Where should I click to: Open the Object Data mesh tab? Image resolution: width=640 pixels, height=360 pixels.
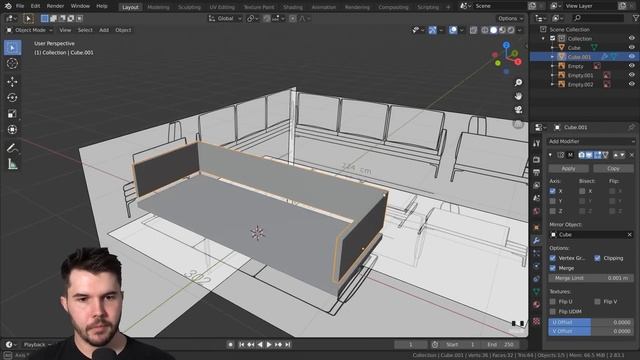[x=537, y=292]
